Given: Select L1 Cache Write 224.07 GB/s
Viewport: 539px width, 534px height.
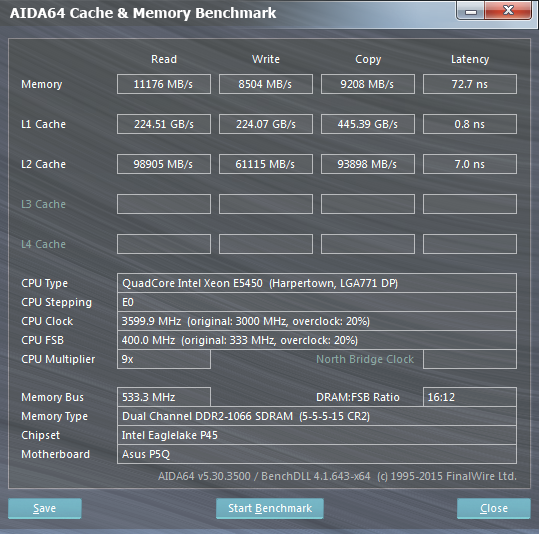Looking at the screenshot, I should [266, 124].
